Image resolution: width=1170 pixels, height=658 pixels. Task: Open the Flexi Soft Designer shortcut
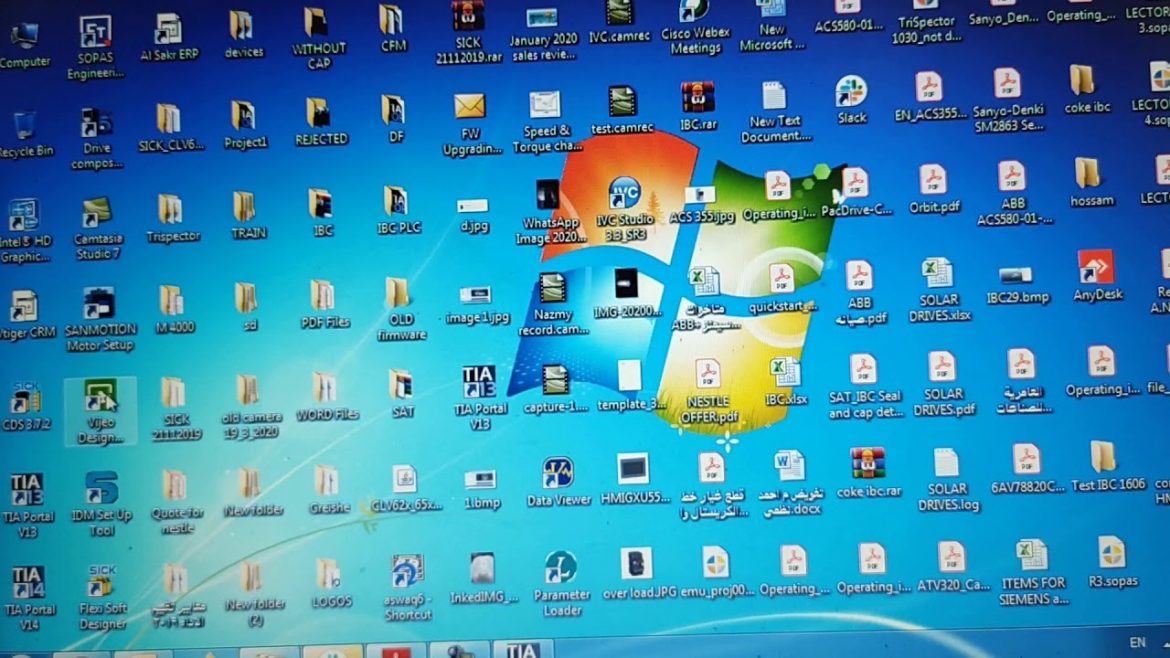point(102,585)
